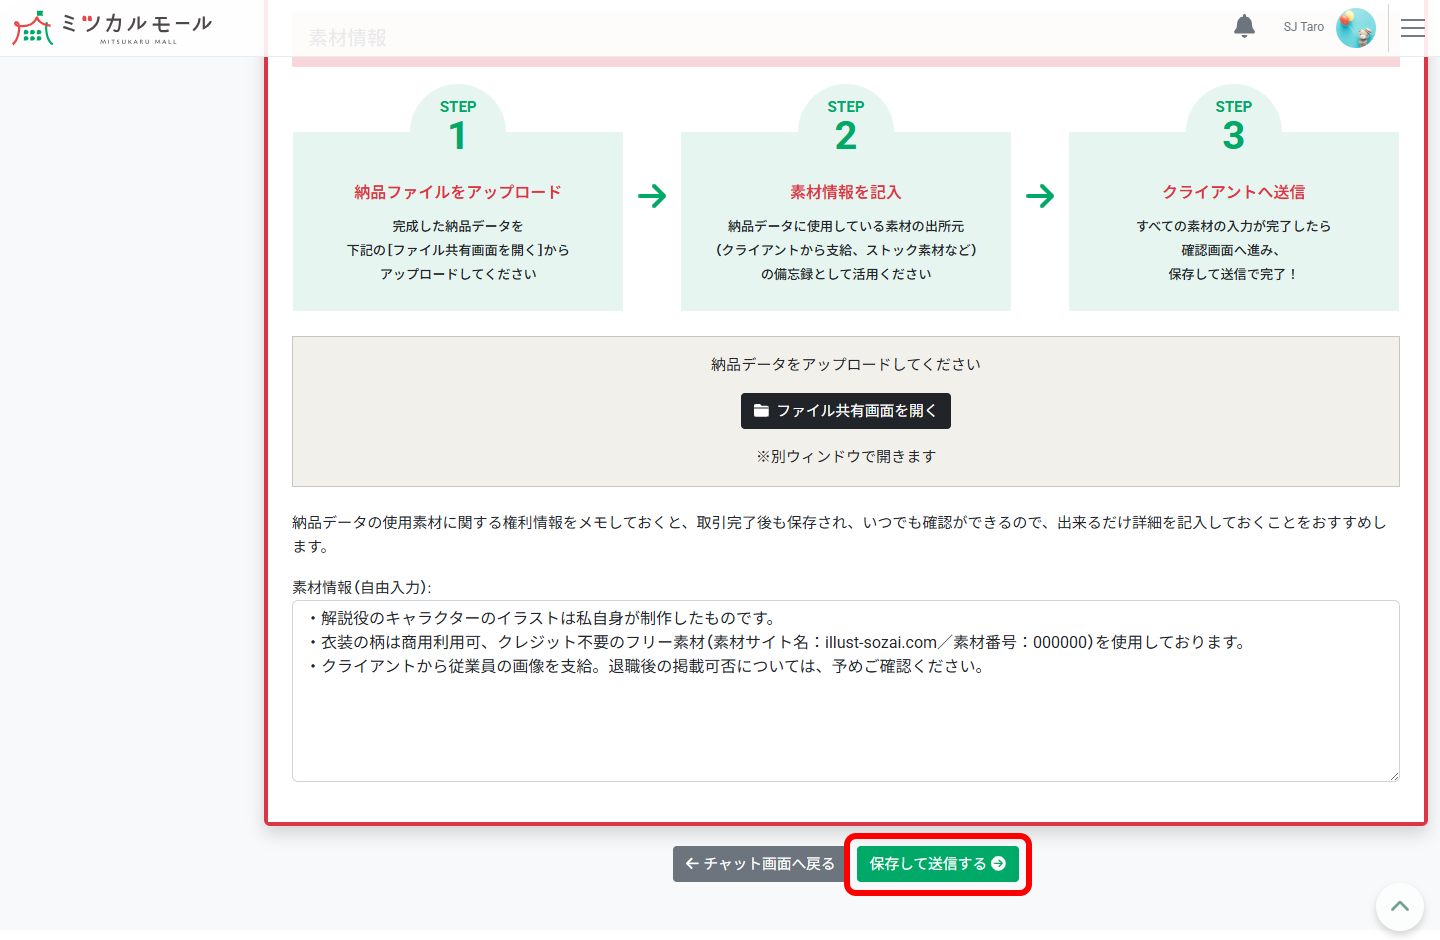This screenshot has height=940, width=1440.
Task: Open the ファイル共有画面を開く file sharing screen
Action: coord(845,411)
